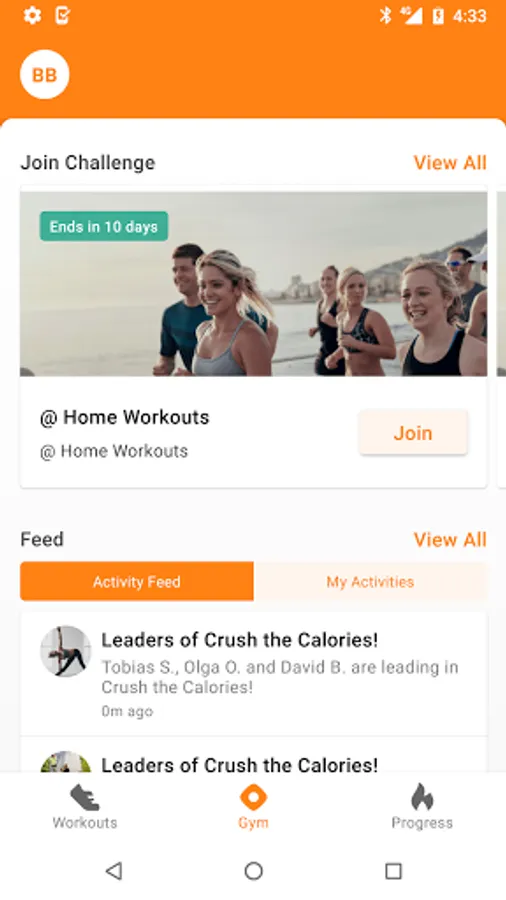Viewport: 506px width, 900px height.
Task: Tap the Workouts shoe icon
Action: pyautogui.click(x=85, y=798)
